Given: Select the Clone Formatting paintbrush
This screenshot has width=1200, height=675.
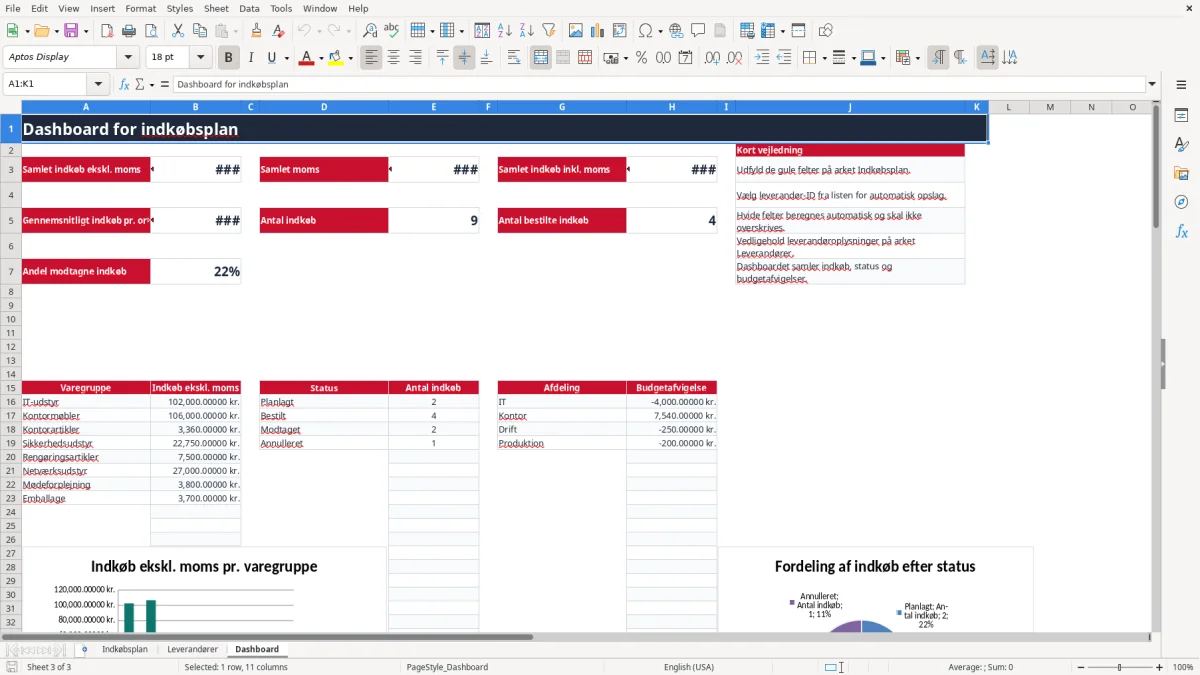Looking at the screenshot, I should (x=257, y=31).
